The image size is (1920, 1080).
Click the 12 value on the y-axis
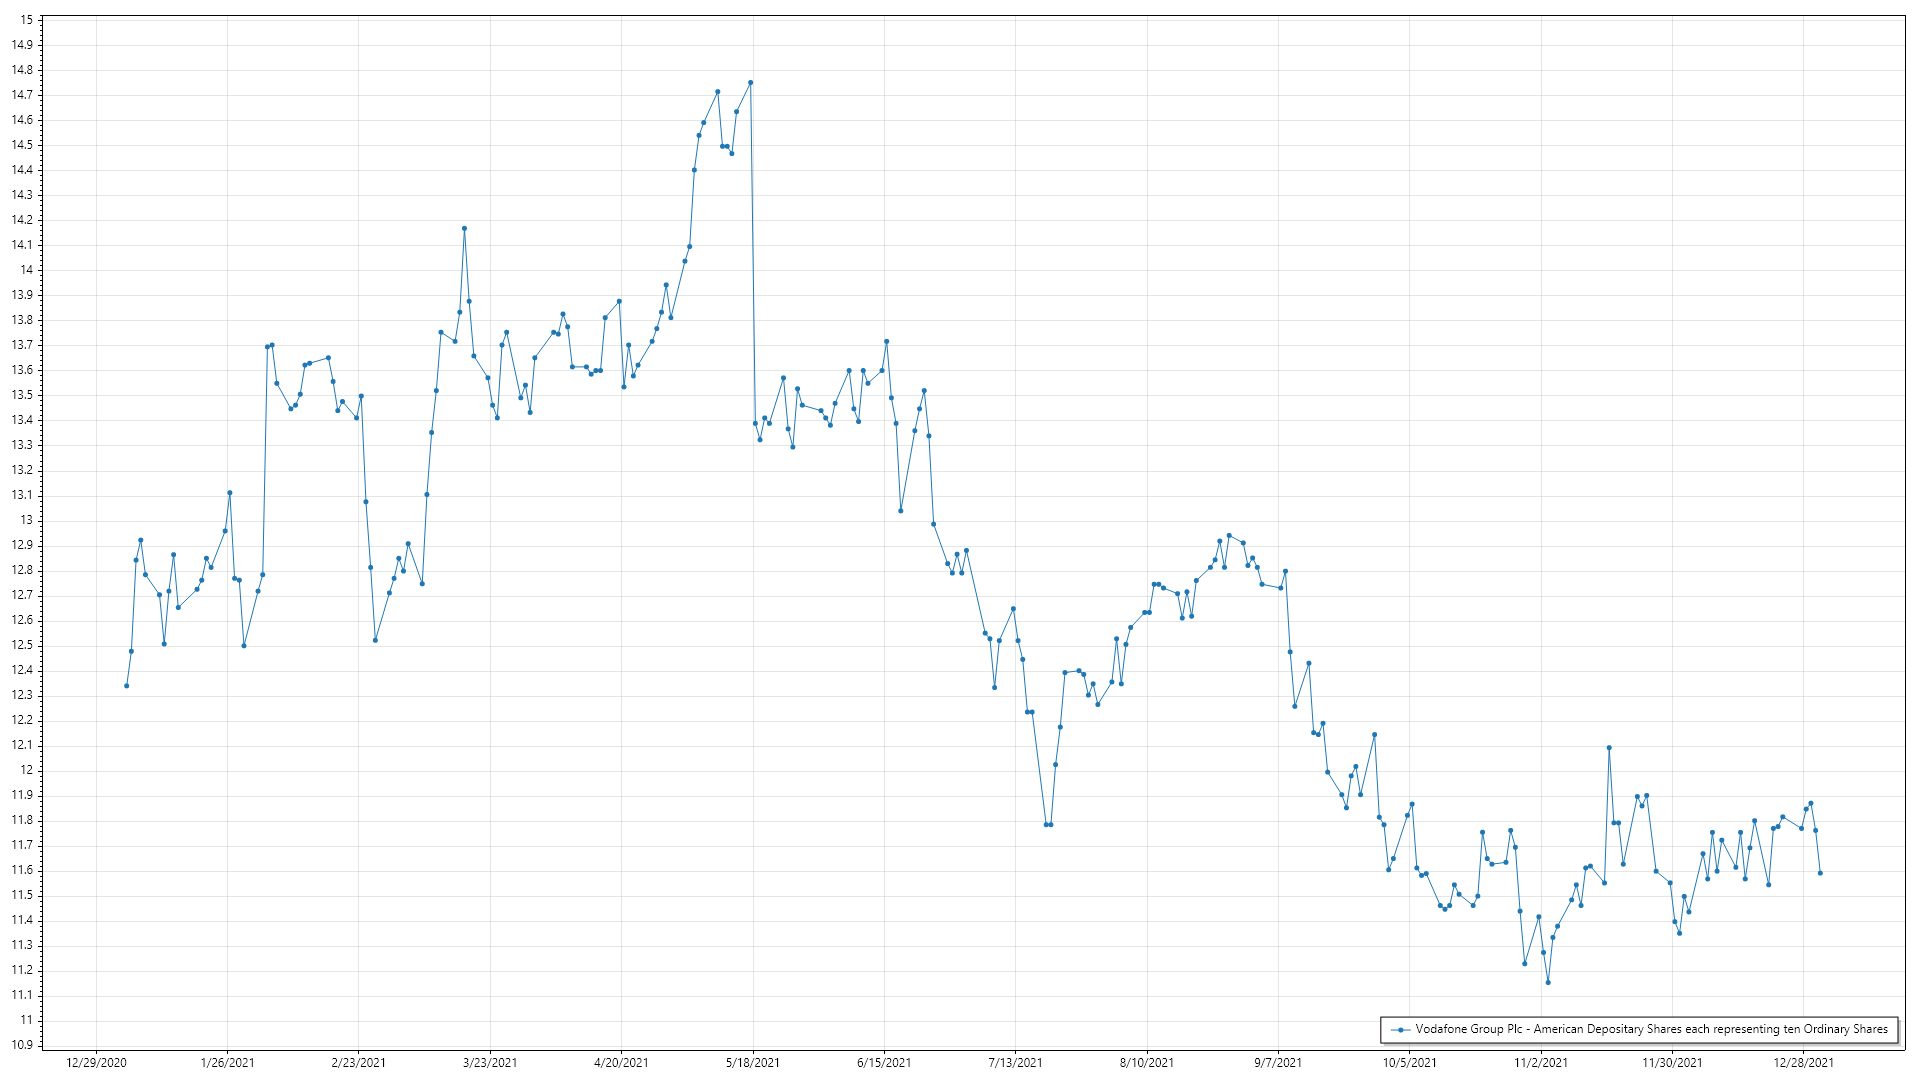(x=26, y=770)
